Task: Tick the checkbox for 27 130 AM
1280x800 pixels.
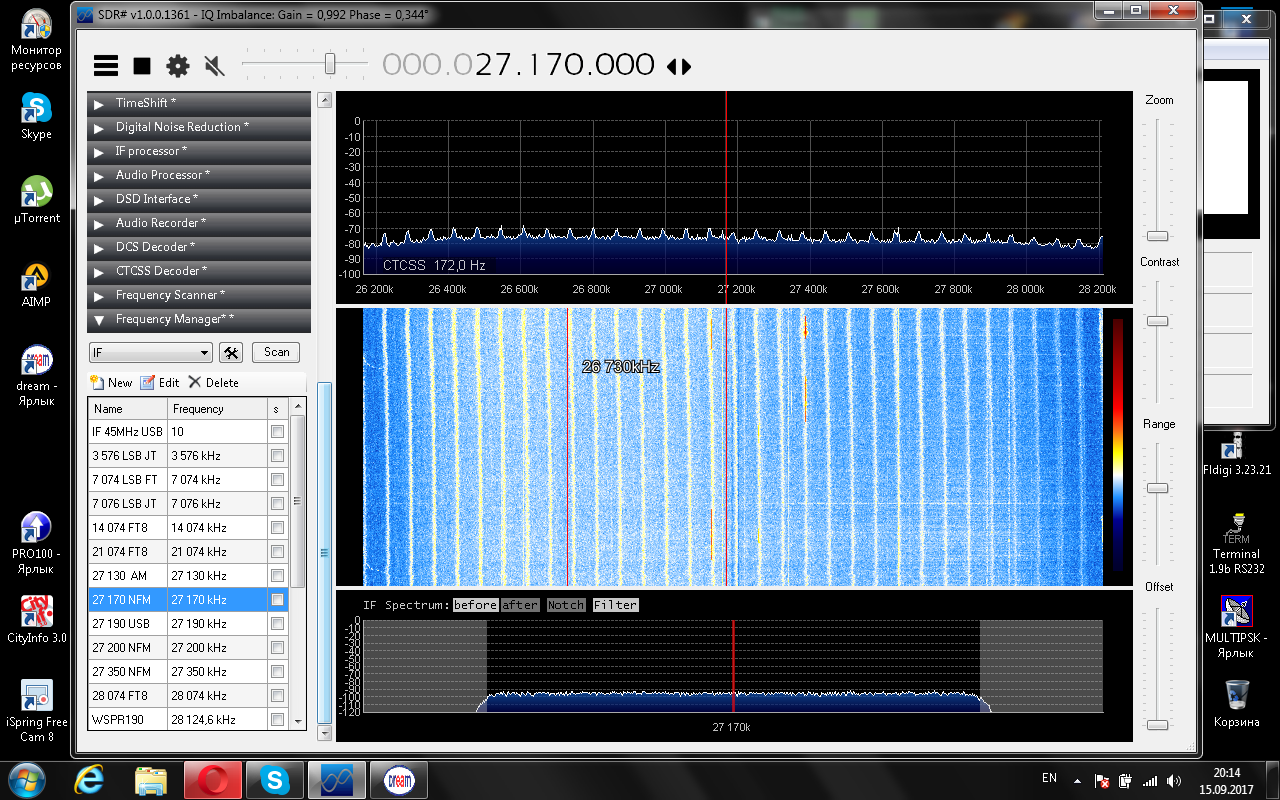Action: click(x=277, y=576)
